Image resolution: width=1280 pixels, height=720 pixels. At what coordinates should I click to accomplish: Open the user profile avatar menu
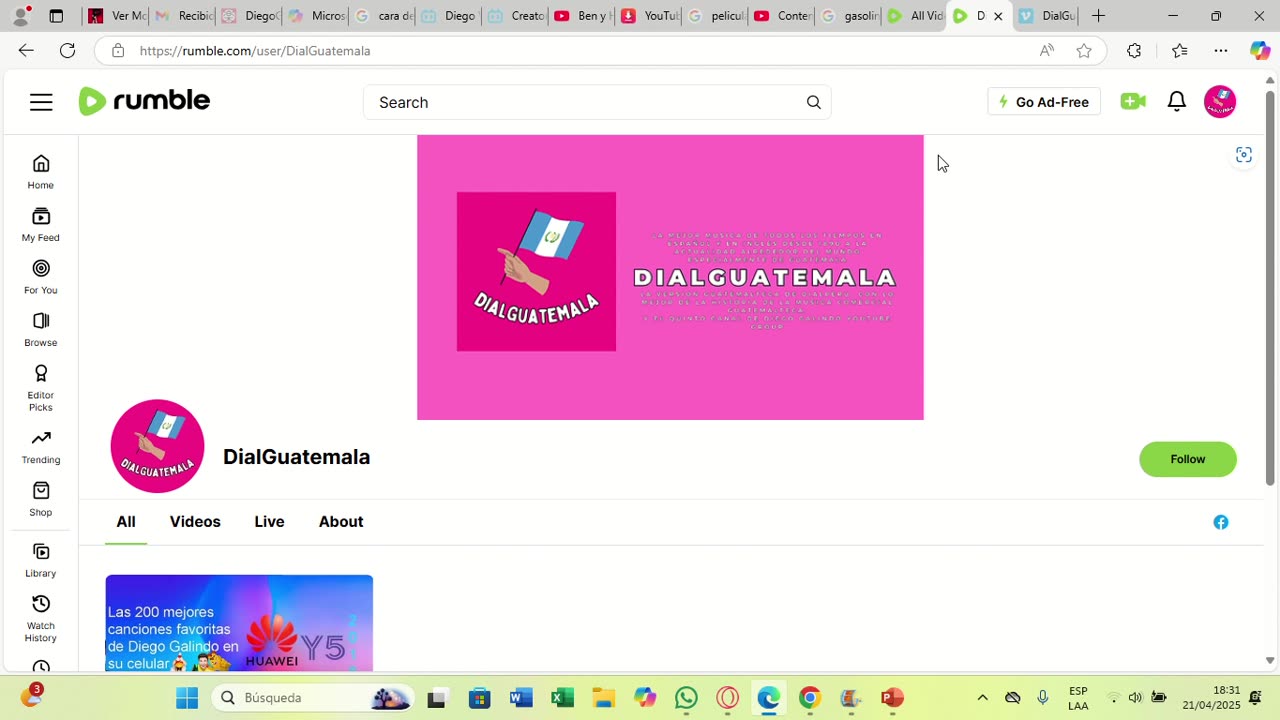click(x=1220, y=101)
